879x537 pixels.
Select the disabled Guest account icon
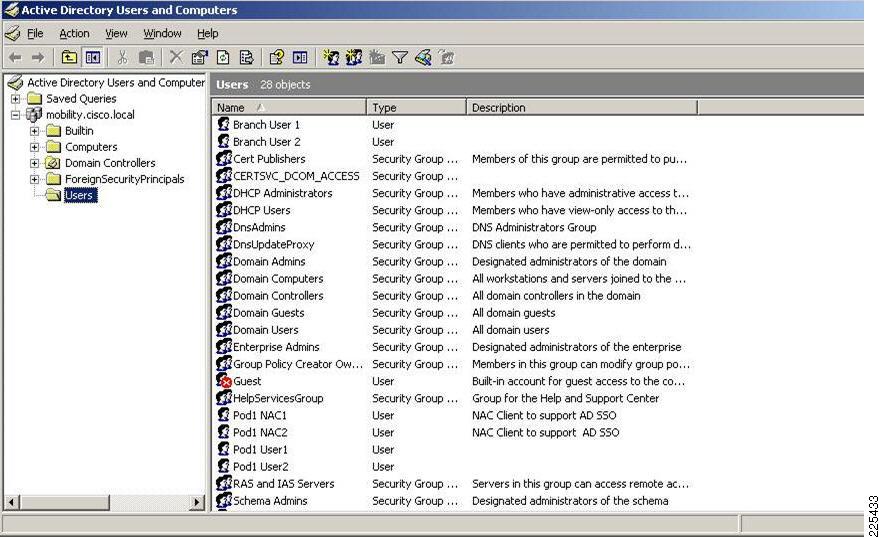click(224, 381)
